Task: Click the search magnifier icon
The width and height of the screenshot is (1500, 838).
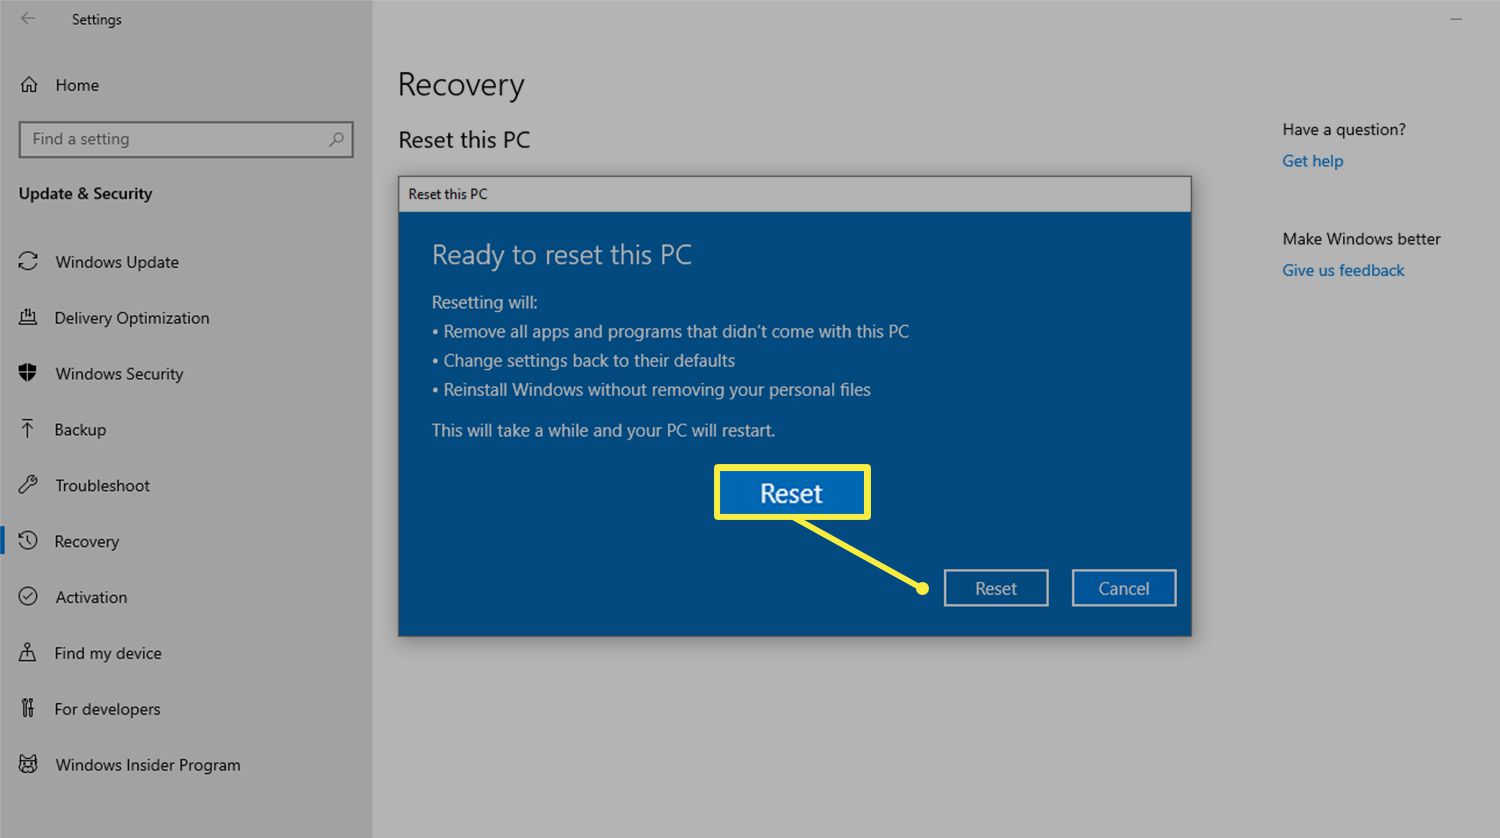Action: pyautogui.click(x=336, y=139)
